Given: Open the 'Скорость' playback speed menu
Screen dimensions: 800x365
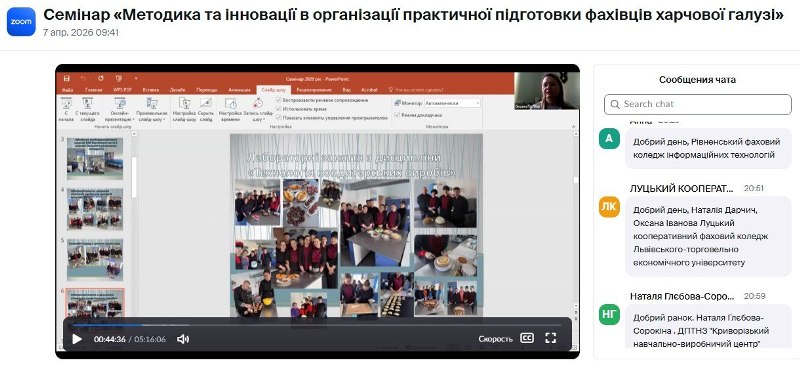Looking at the screenshot, I should 495,339.
